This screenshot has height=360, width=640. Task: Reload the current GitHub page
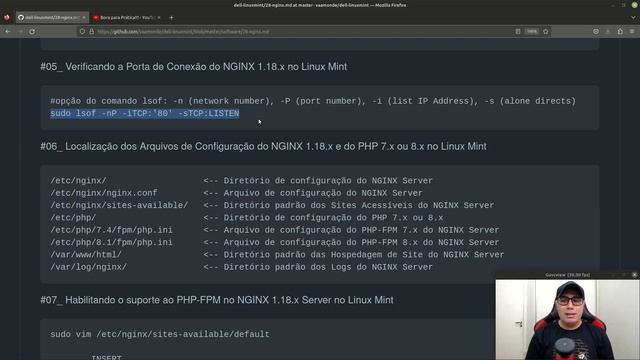click(32, 31)
